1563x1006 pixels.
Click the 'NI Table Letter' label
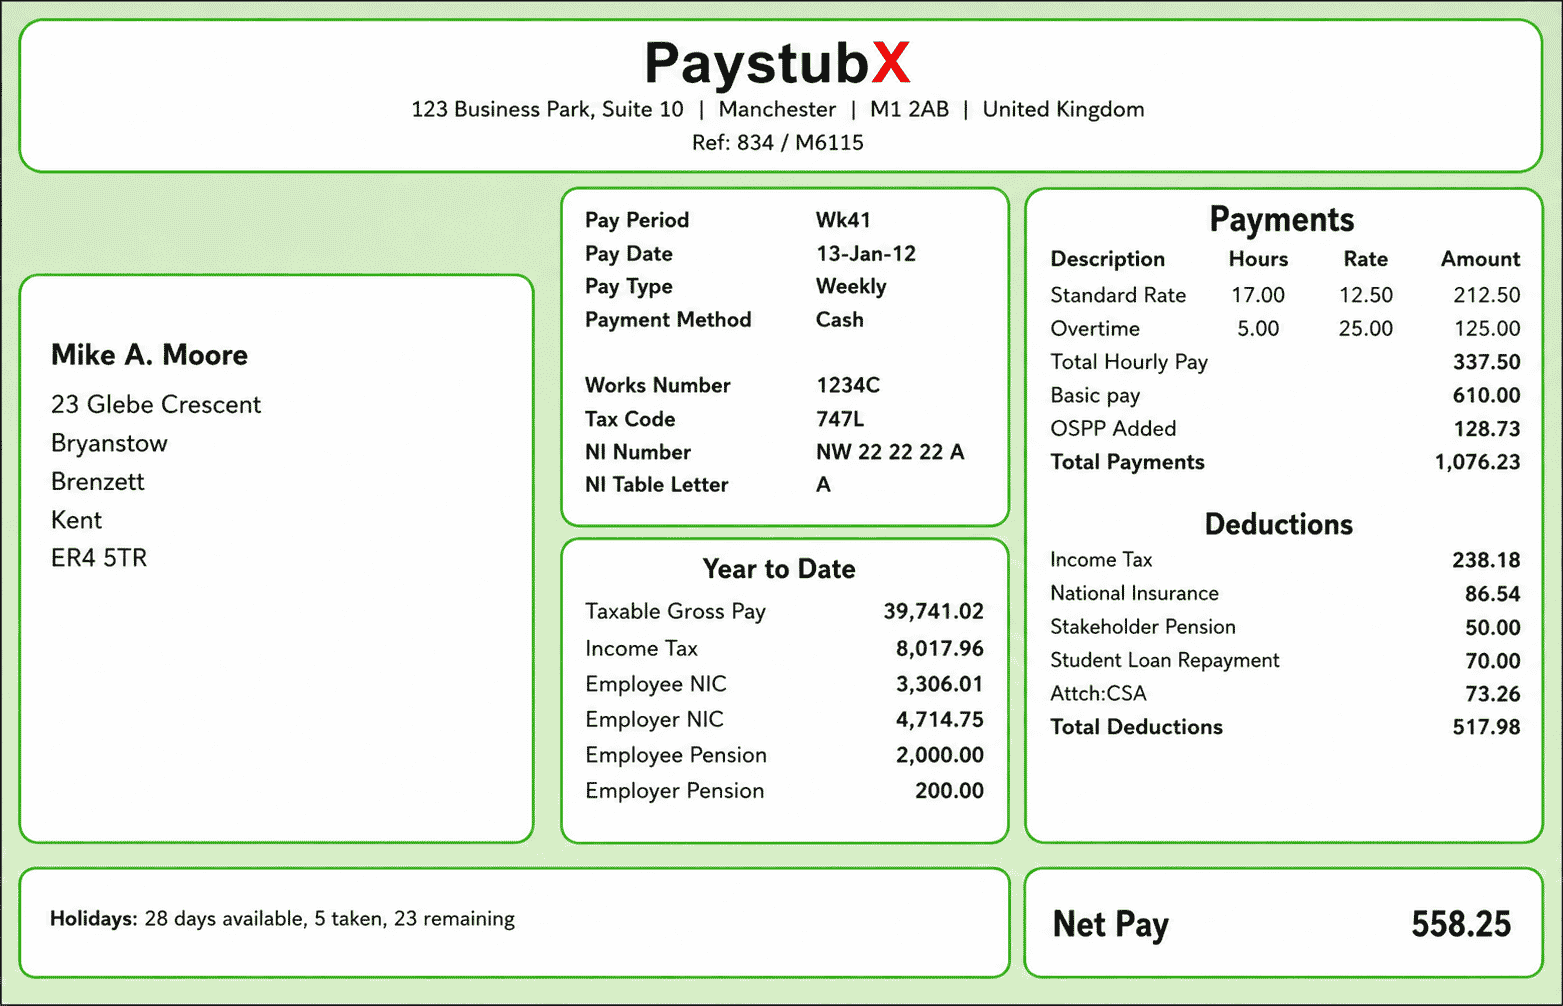(656, 484)
